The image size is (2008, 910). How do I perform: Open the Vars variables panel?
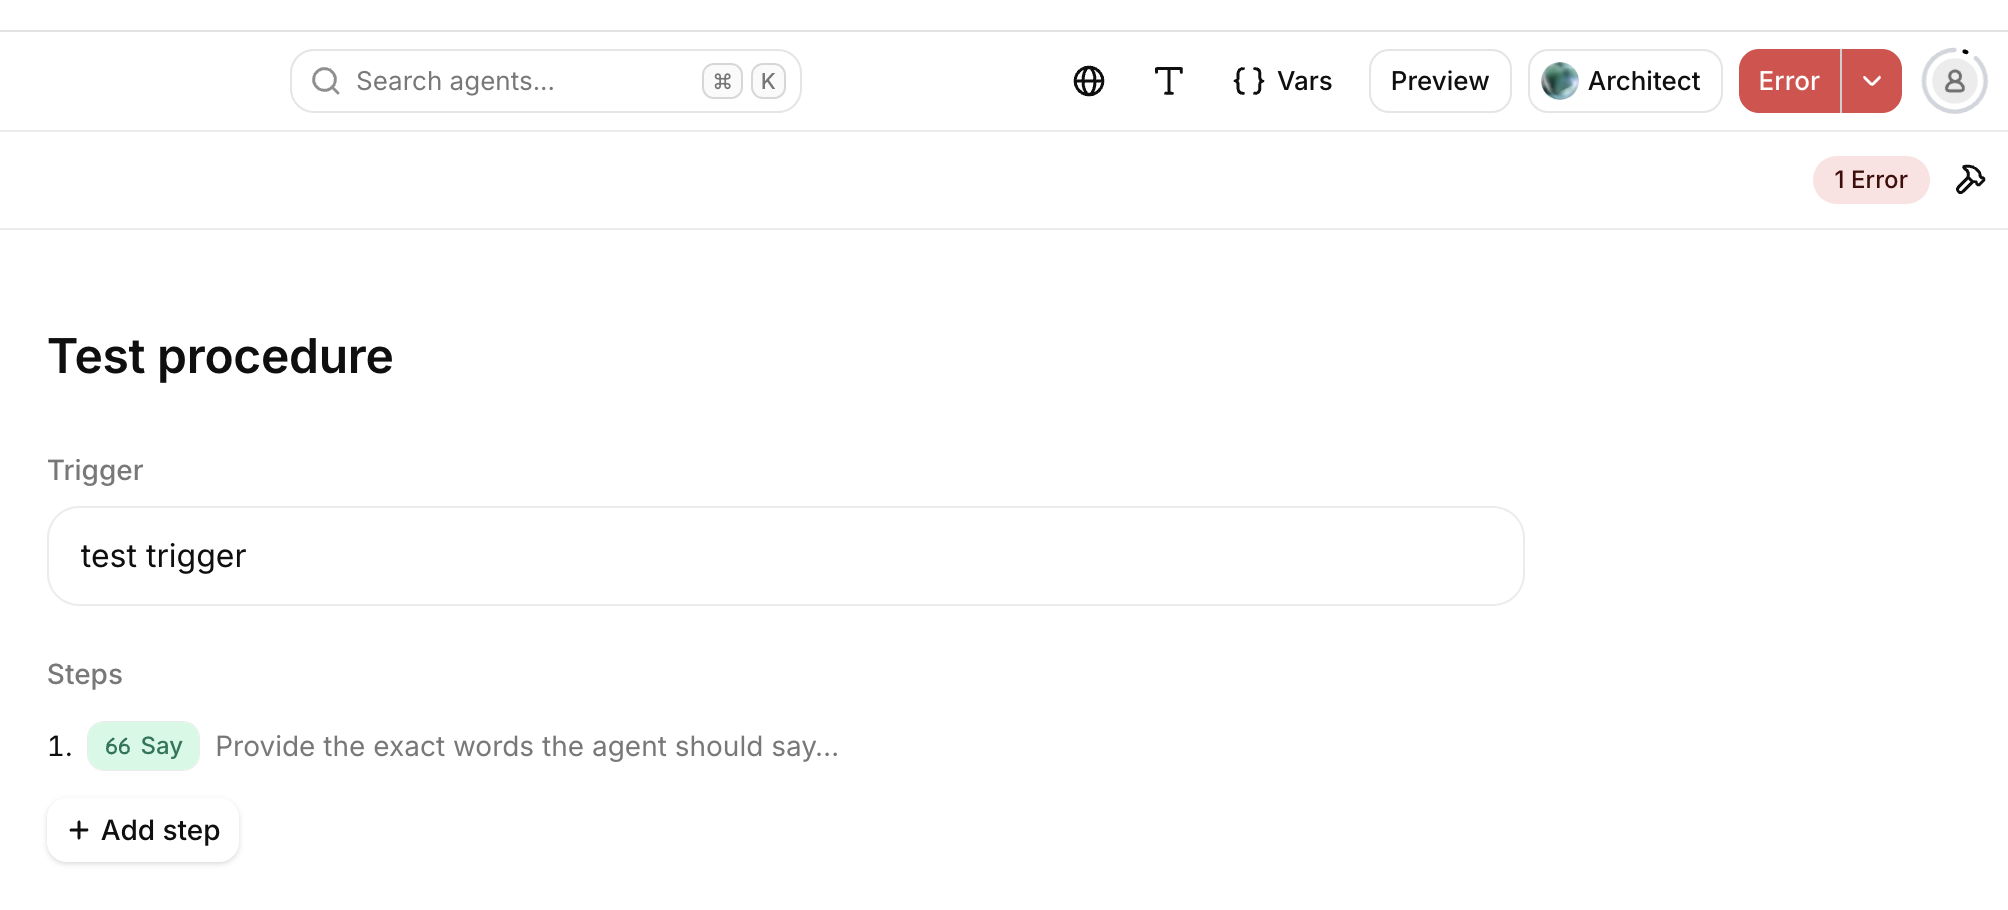tap(1282, 81)
